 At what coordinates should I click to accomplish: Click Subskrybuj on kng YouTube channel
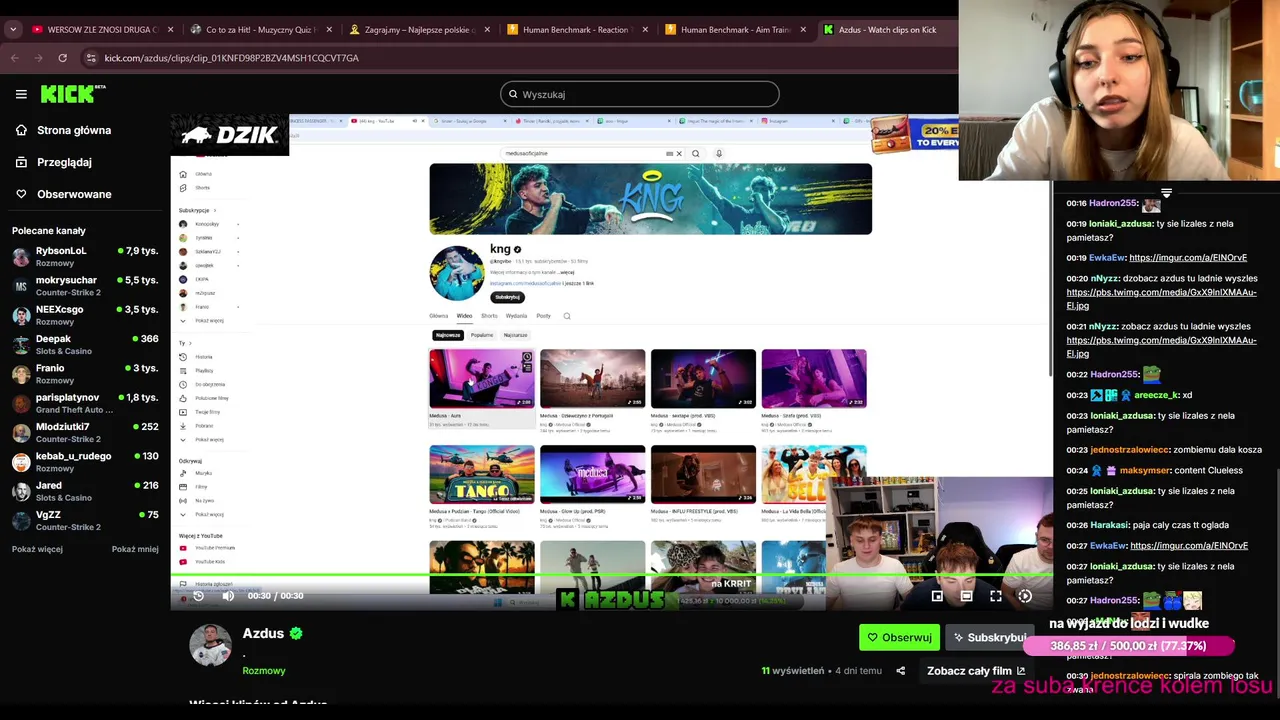(x=507, y=297)
